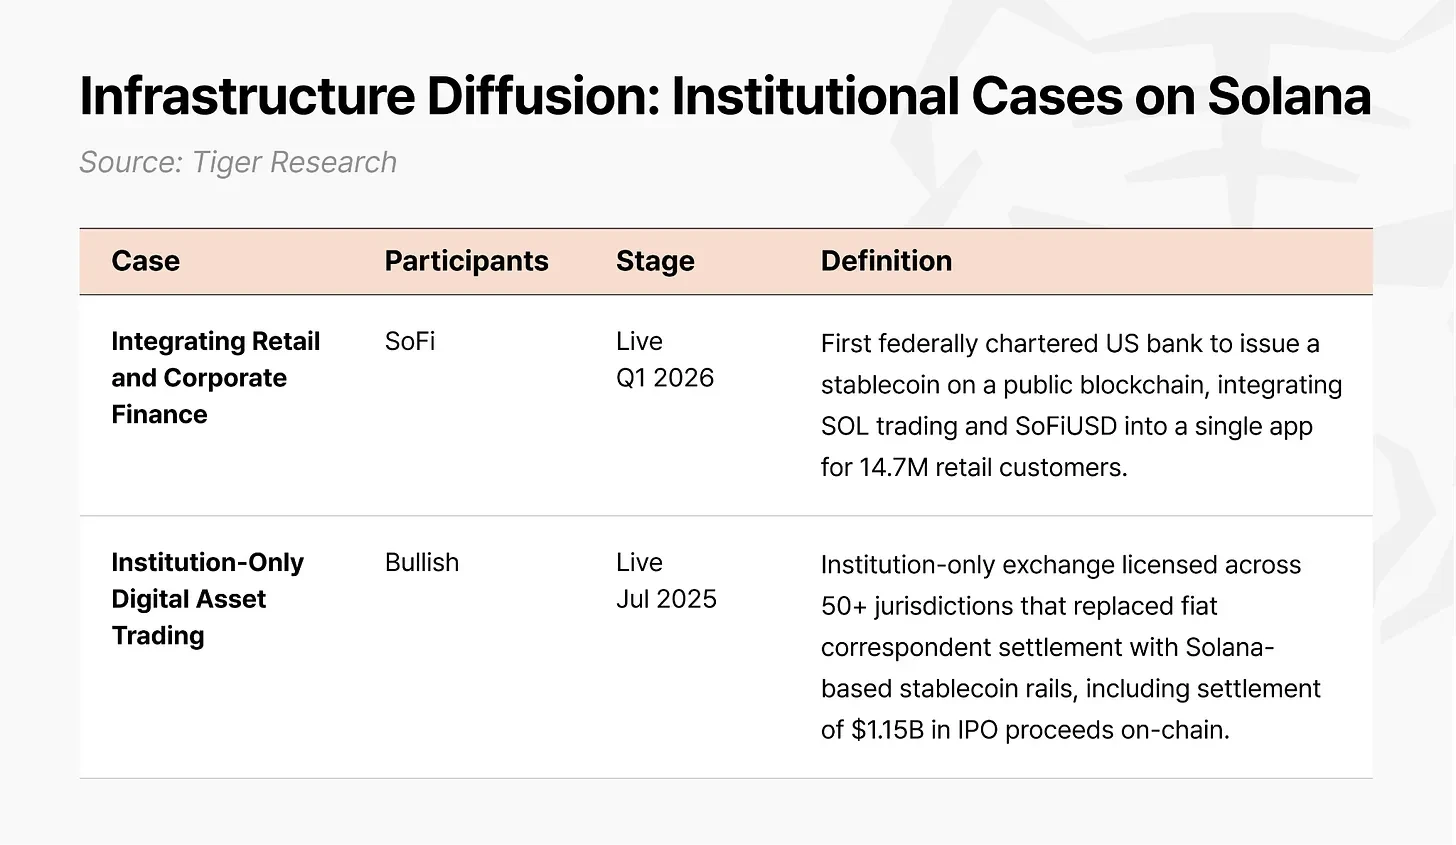Select the Live Jul 2025 stage cell
The width and height of the screenshot is (1456, 845).
point(666,580)
